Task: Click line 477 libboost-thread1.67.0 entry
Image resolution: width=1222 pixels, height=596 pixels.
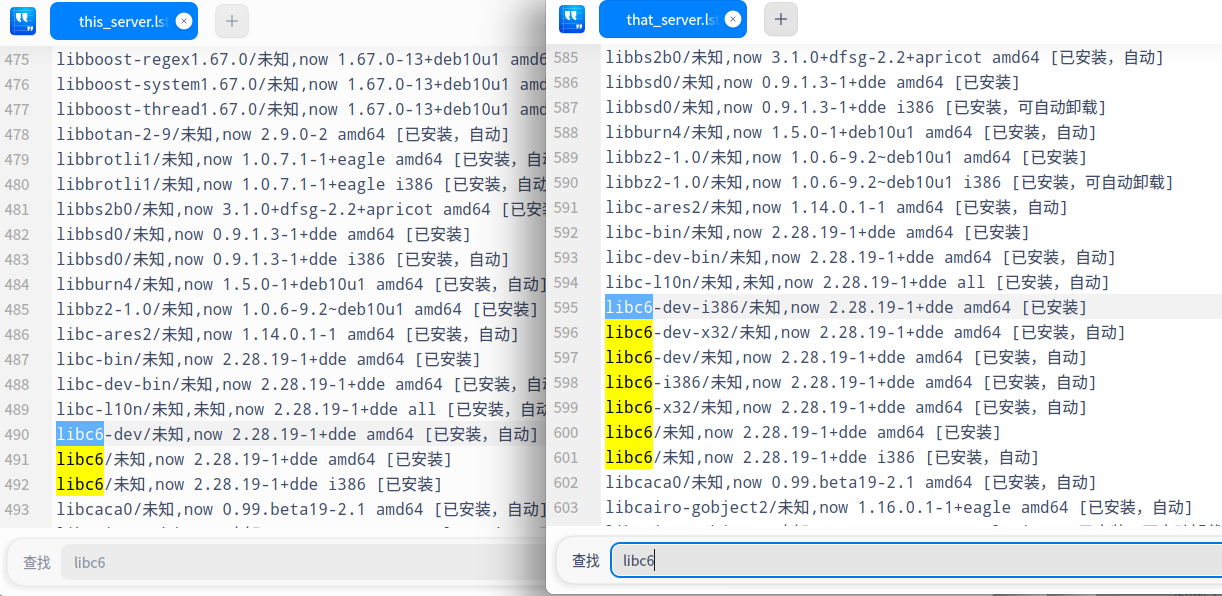Action: [x=301, y=109]
